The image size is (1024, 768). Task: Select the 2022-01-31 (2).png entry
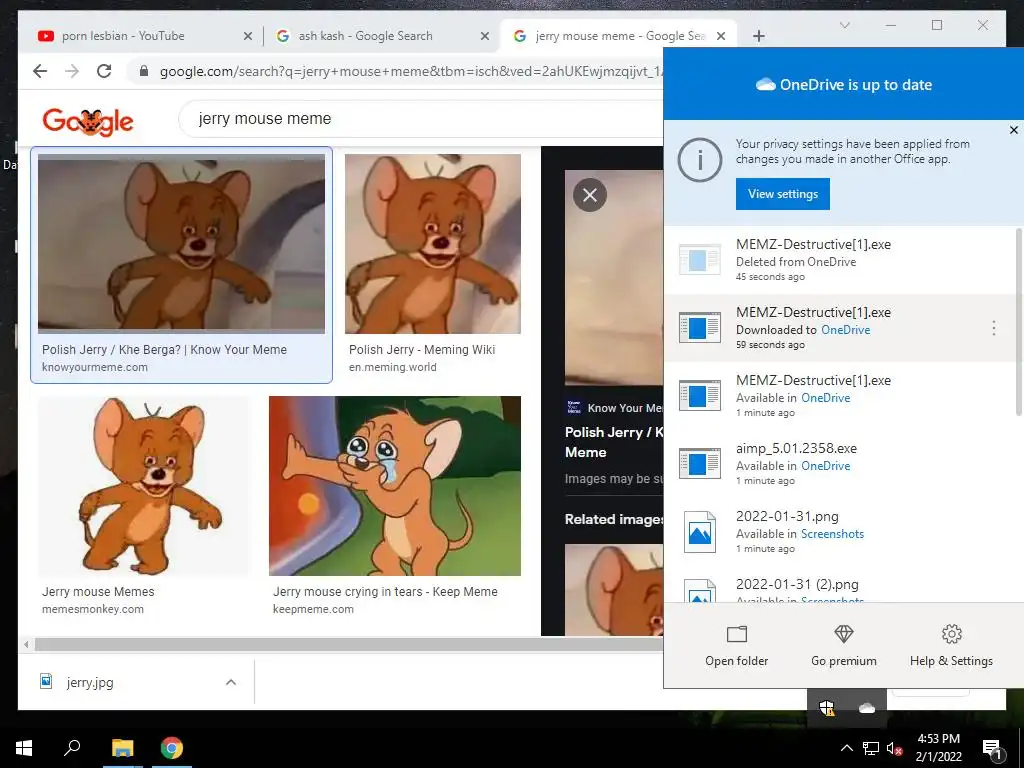click(840, 586)
